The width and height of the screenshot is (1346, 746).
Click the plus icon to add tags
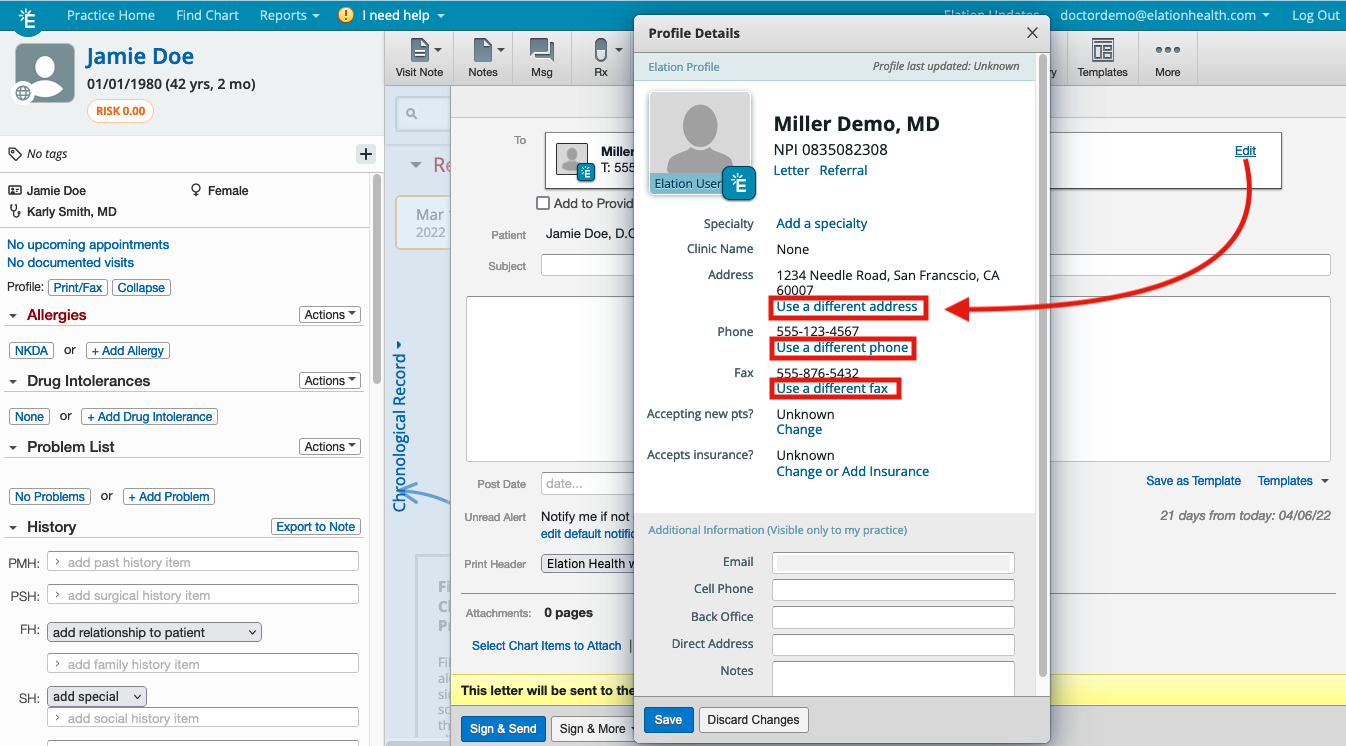pyautogui.click(x=365, y=154)
